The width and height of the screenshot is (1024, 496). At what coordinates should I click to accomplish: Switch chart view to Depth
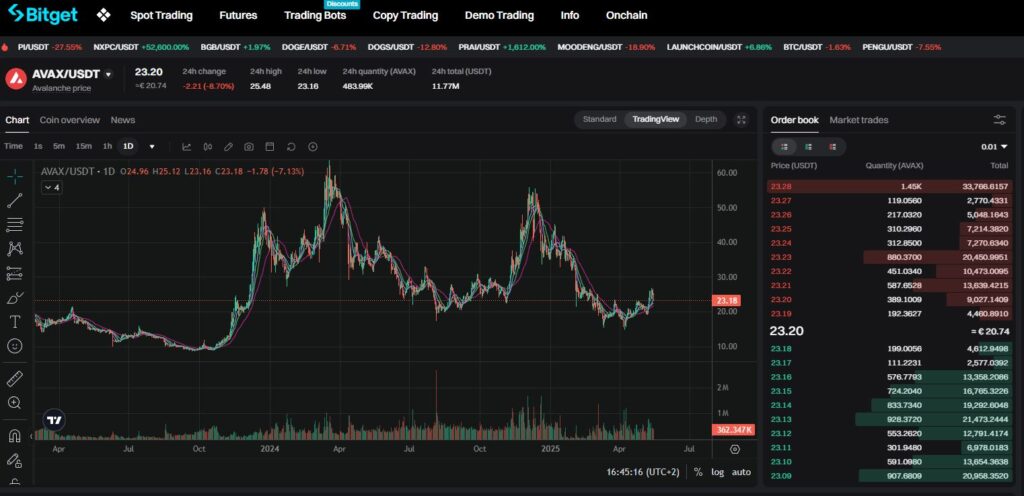click(706, 119)
